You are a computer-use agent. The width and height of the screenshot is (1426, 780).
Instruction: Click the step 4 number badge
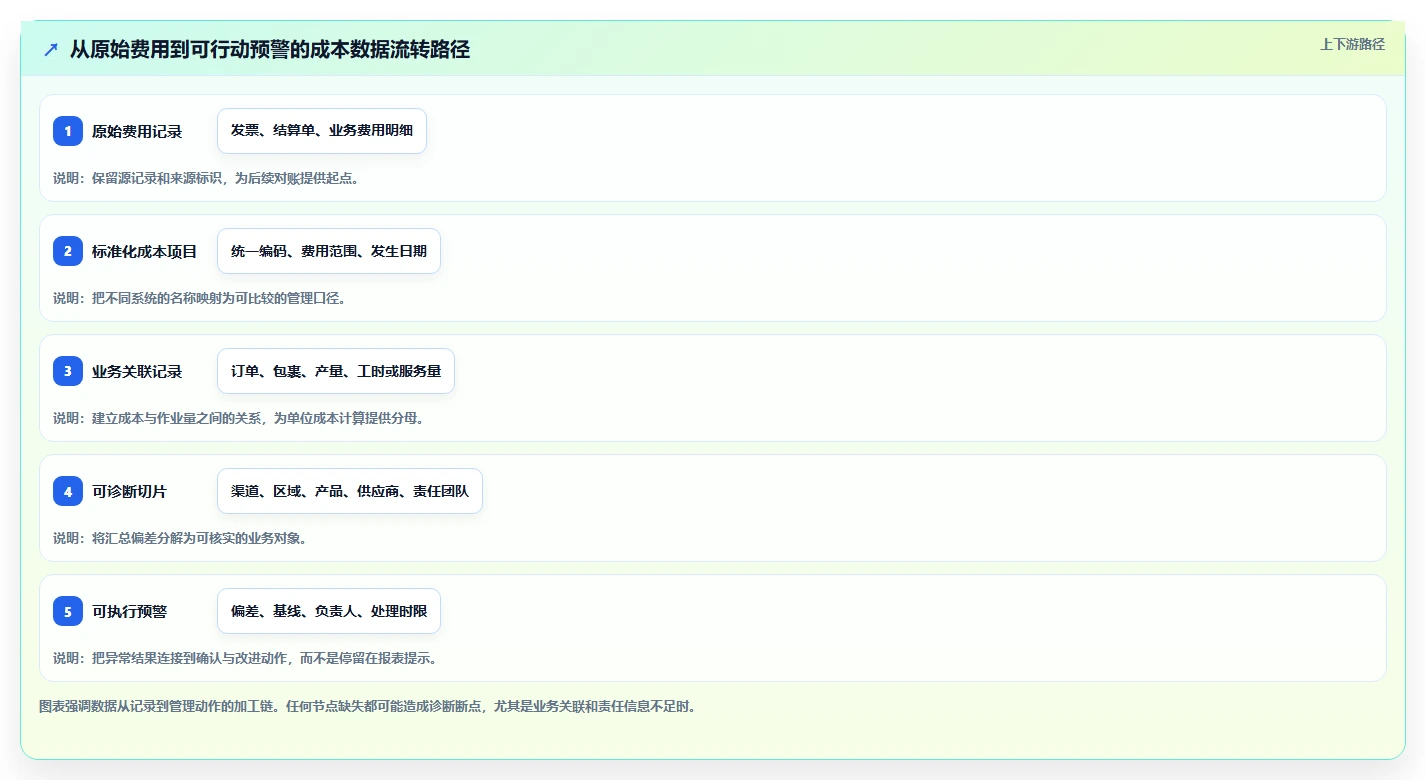68,491
